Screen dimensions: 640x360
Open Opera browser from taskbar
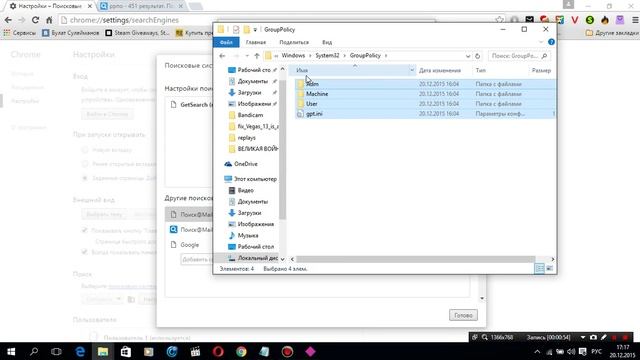click(x=218, y=351)
